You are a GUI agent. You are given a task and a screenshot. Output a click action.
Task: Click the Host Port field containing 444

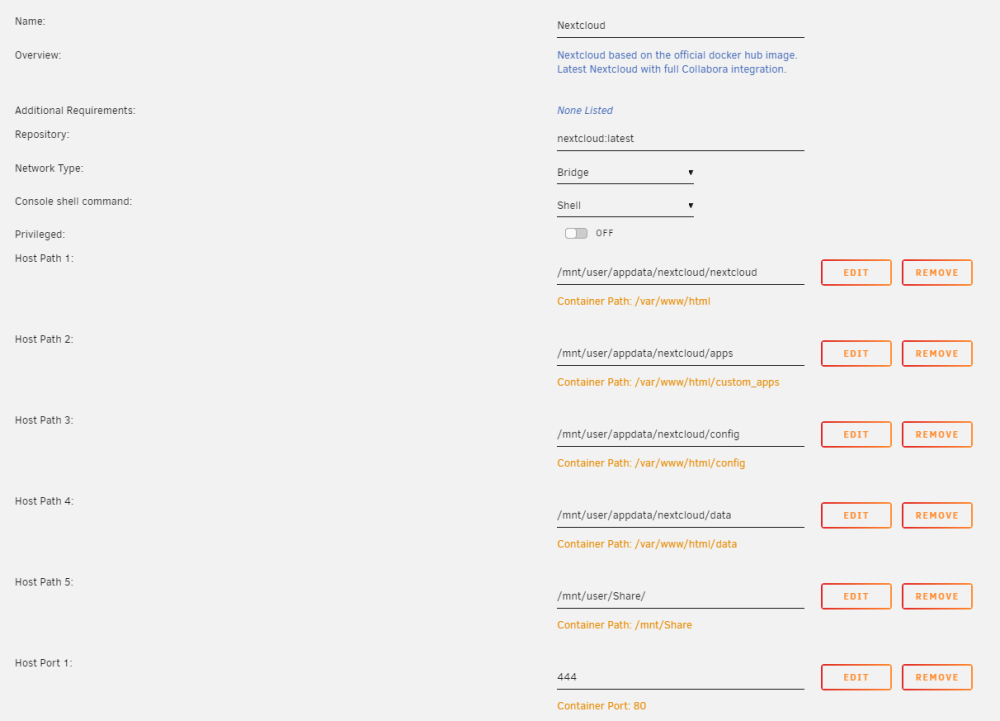(x=680, y=678)
